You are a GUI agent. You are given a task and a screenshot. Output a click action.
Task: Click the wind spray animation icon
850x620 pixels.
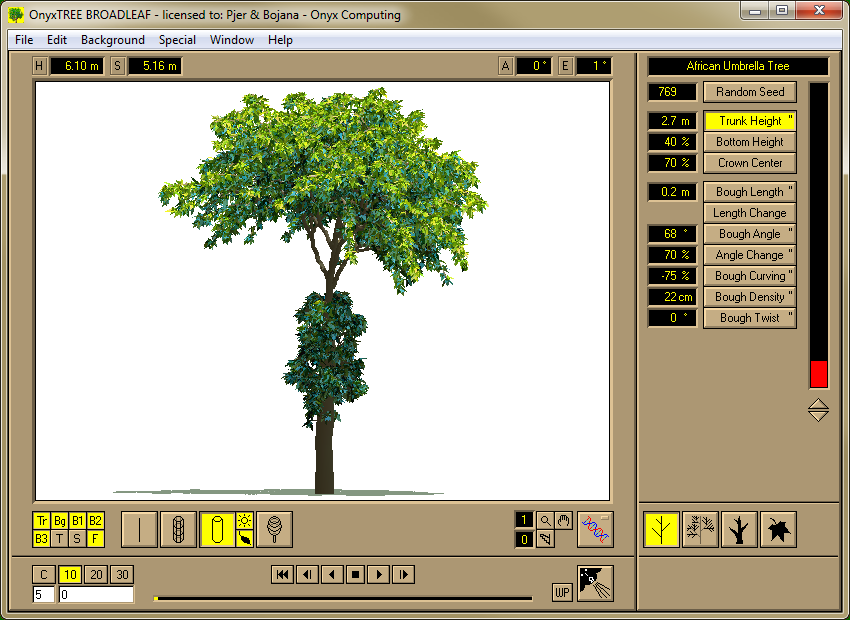click(x=595, y=583)
